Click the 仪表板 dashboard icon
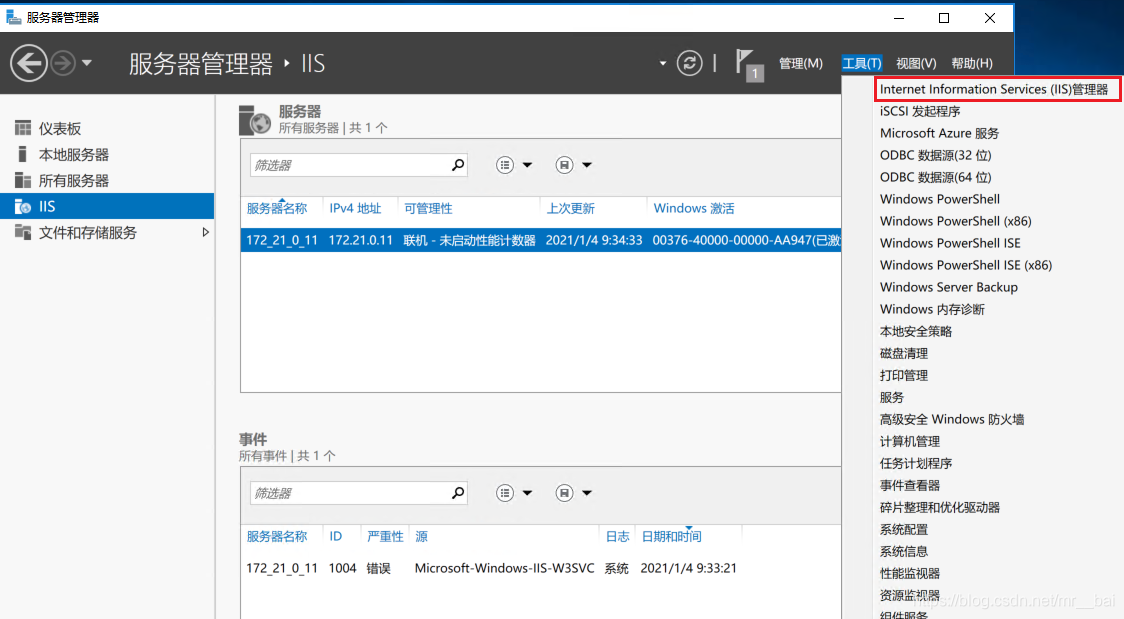Image resolution: width=1124 pixels, height=619 pixels. point(23,128)
